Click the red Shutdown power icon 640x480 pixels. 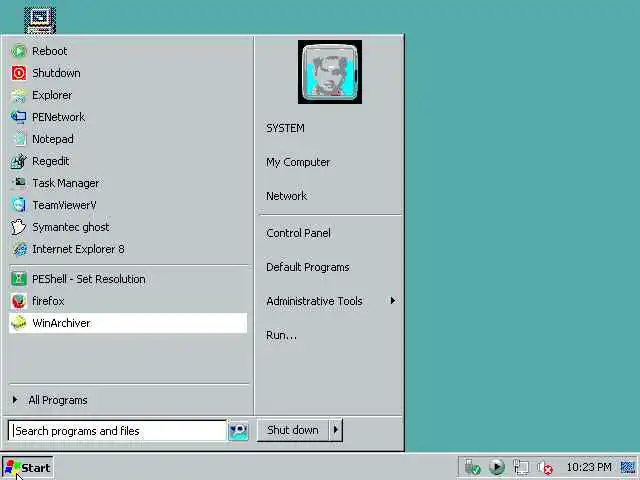pyautogui.click(x=18, y=73)
